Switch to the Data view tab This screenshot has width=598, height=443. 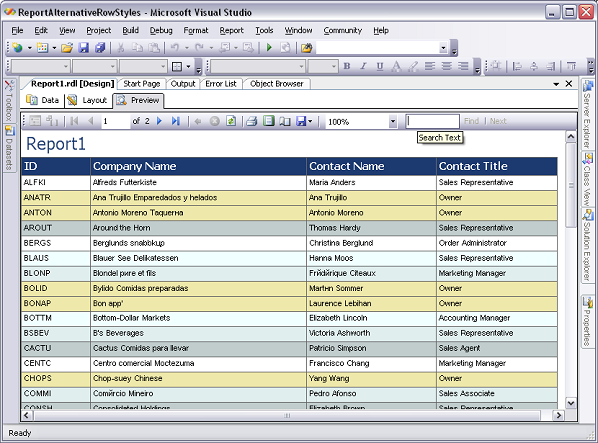tap(42, 100)
